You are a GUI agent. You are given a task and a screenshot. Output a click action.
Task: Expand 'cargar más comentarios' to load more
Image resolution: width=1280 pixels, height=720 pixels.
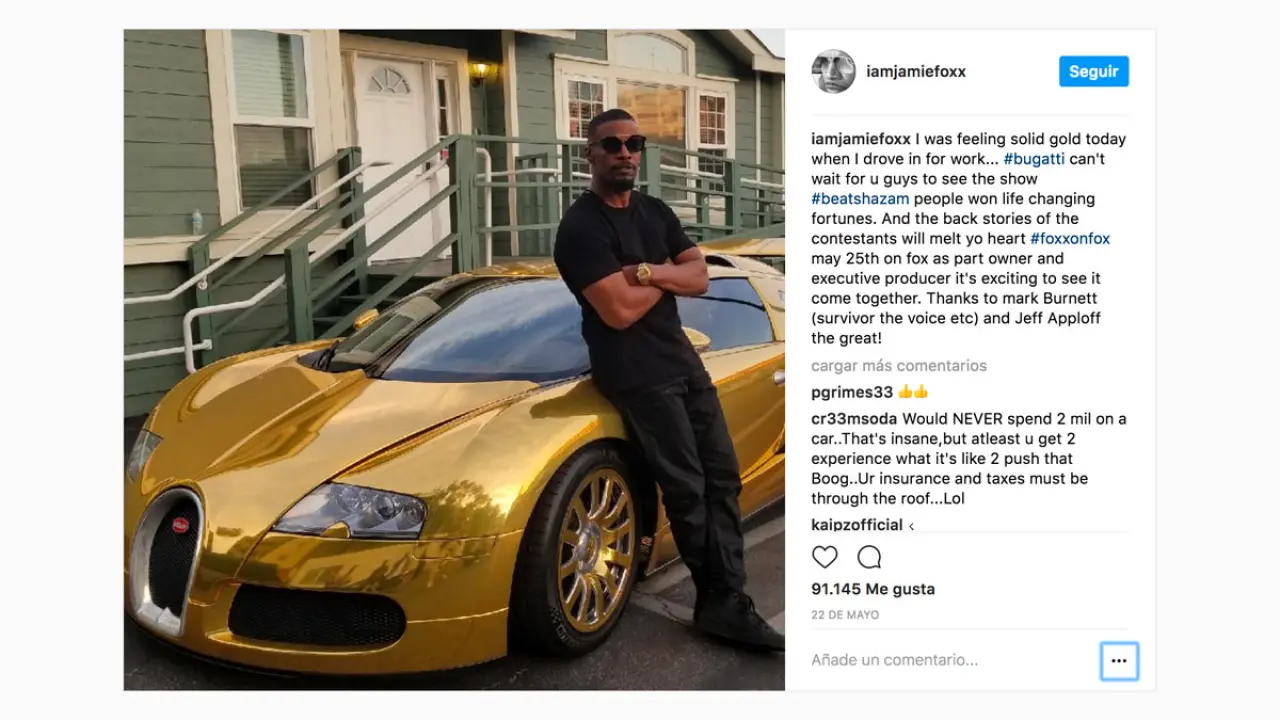coord(899,366)
